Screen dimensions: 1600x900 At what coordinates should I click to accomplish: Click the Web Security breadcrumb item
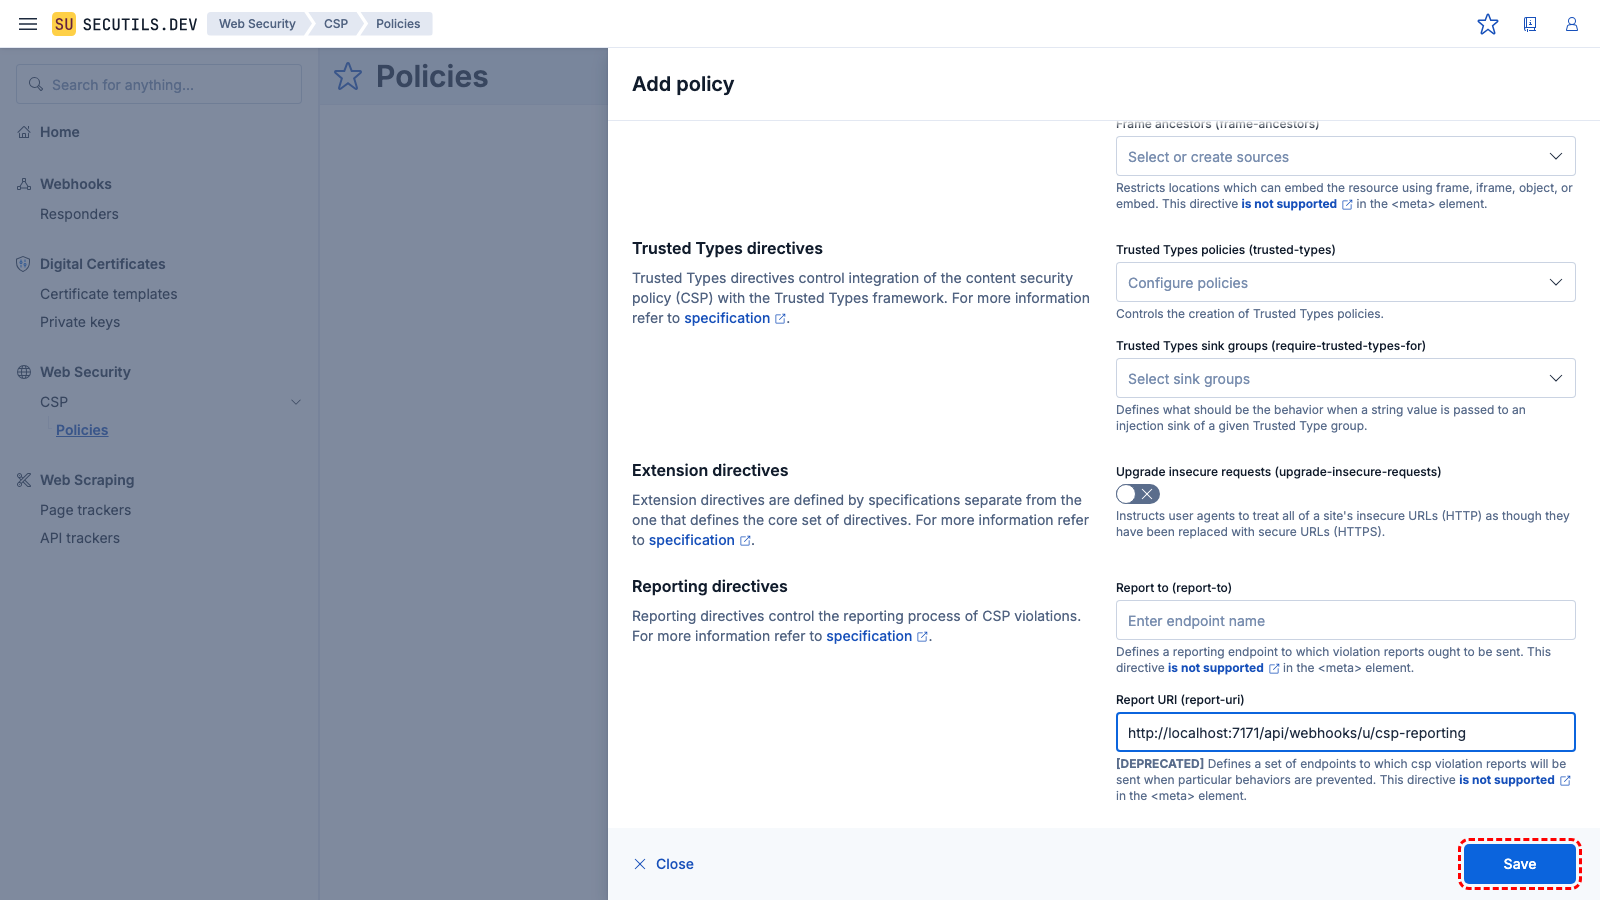257,24
